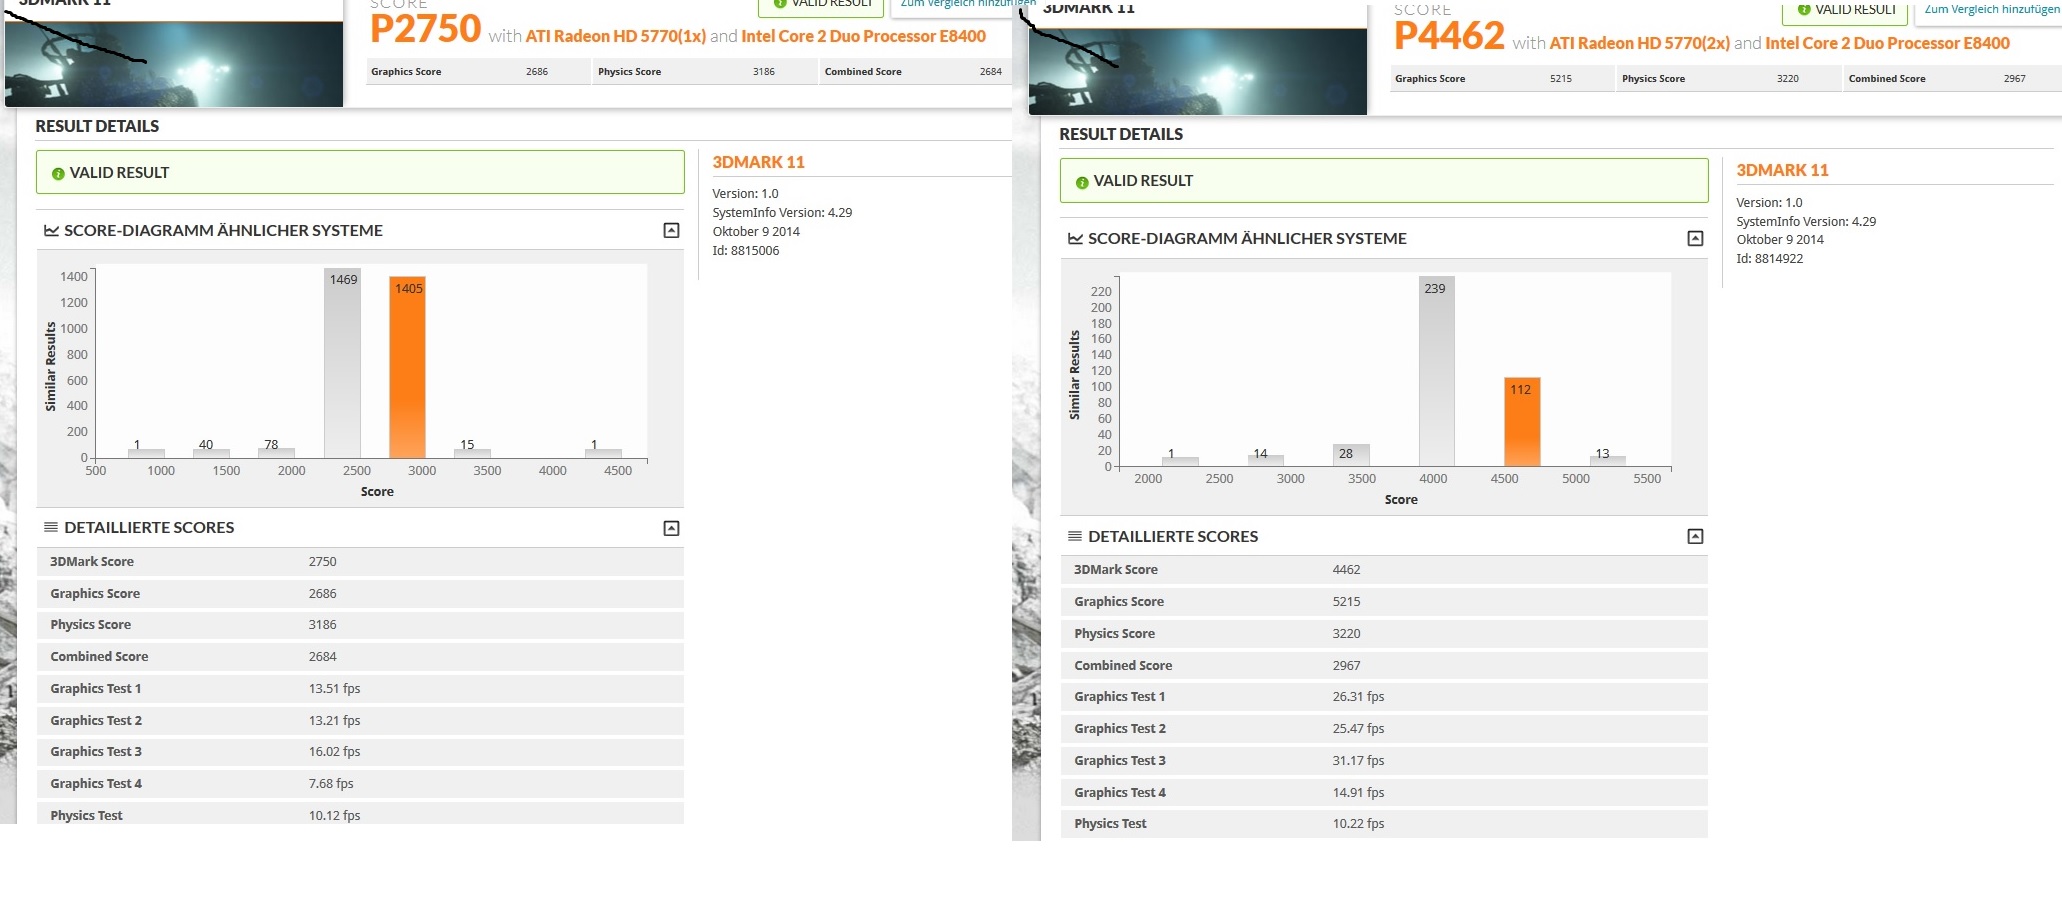This screenshot has height=917, width=2062.
Task: Collapse the left DETAILLIERTE SCORES panel
Action: click(x=671, y=528)
